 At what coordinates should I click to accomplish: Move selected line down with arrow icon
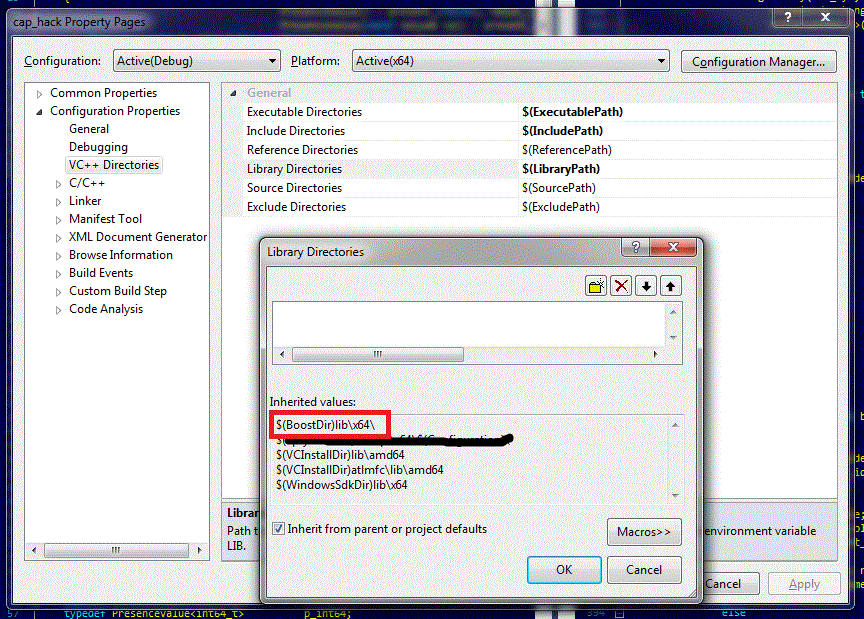tap(646, 285)
